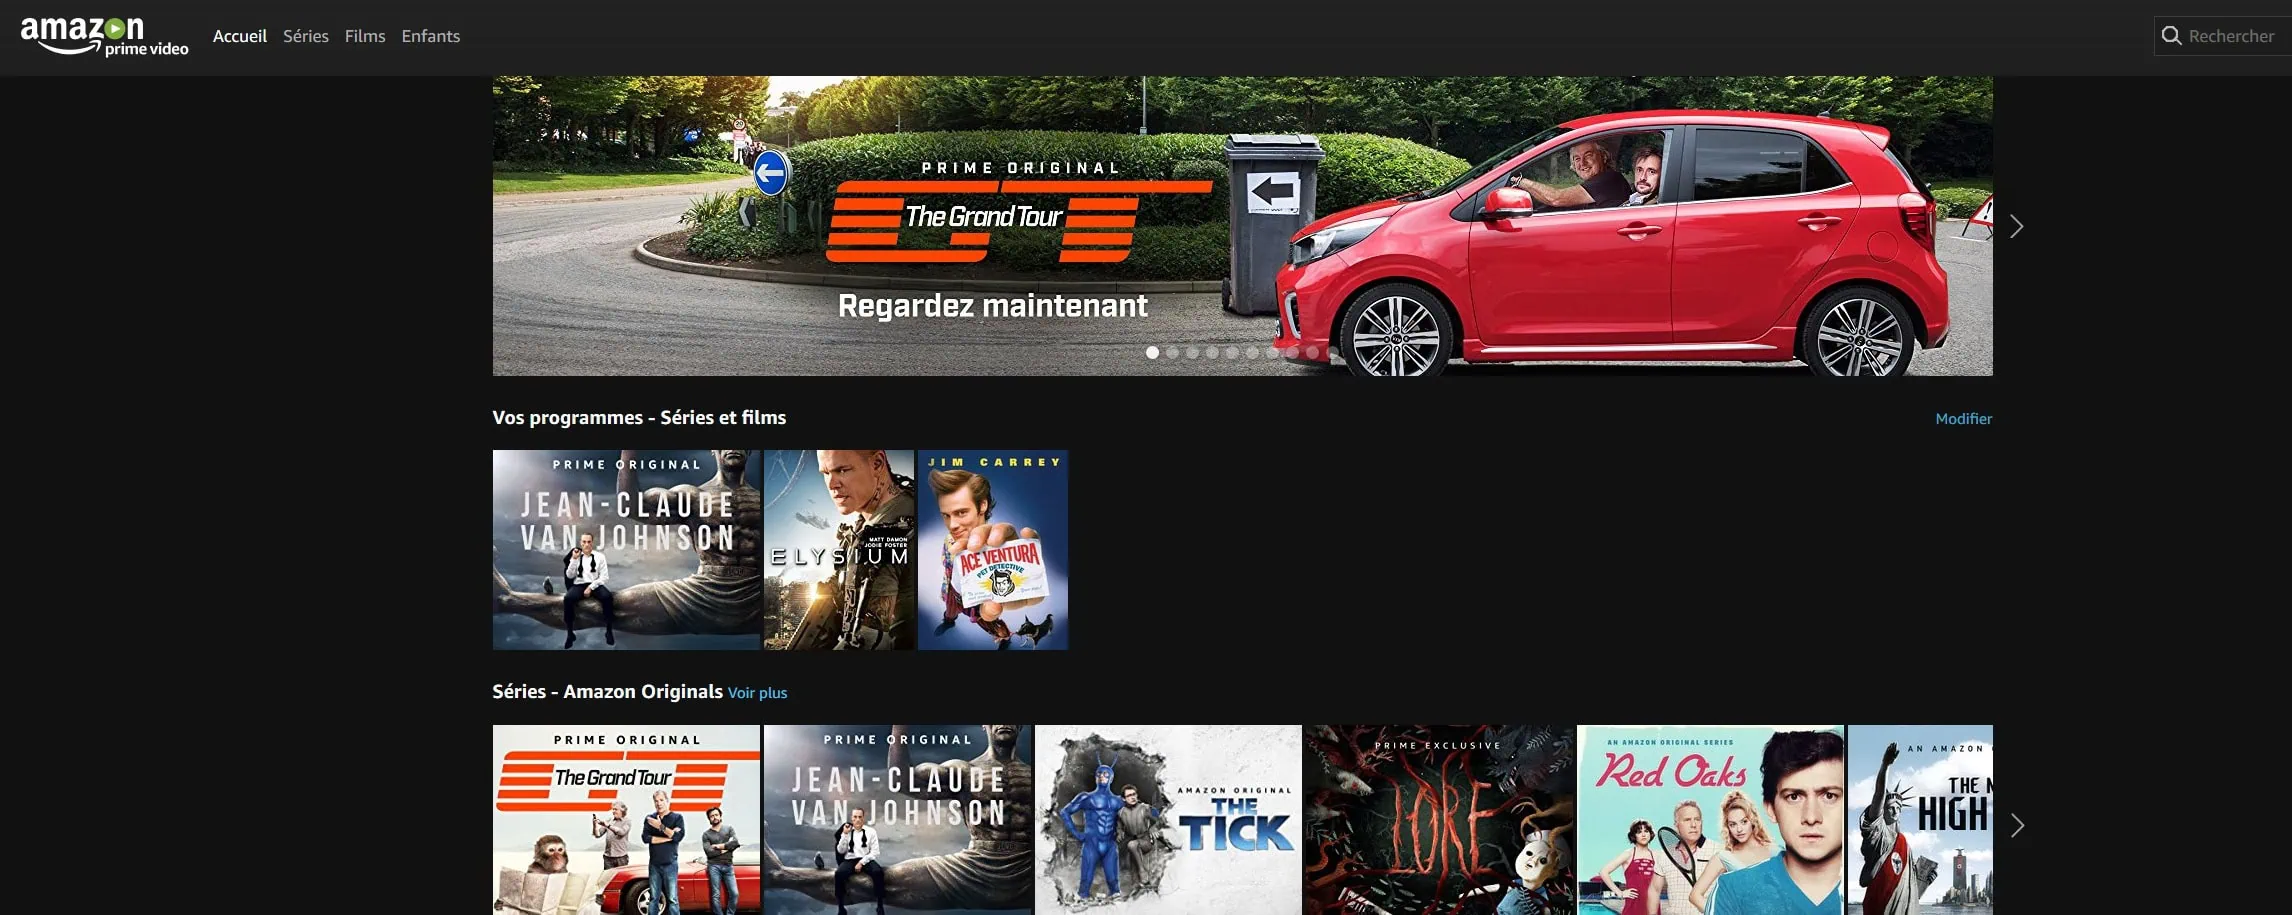Click the search magnifier icon
The image size is (2292, 915).
tap(2171, 36)
